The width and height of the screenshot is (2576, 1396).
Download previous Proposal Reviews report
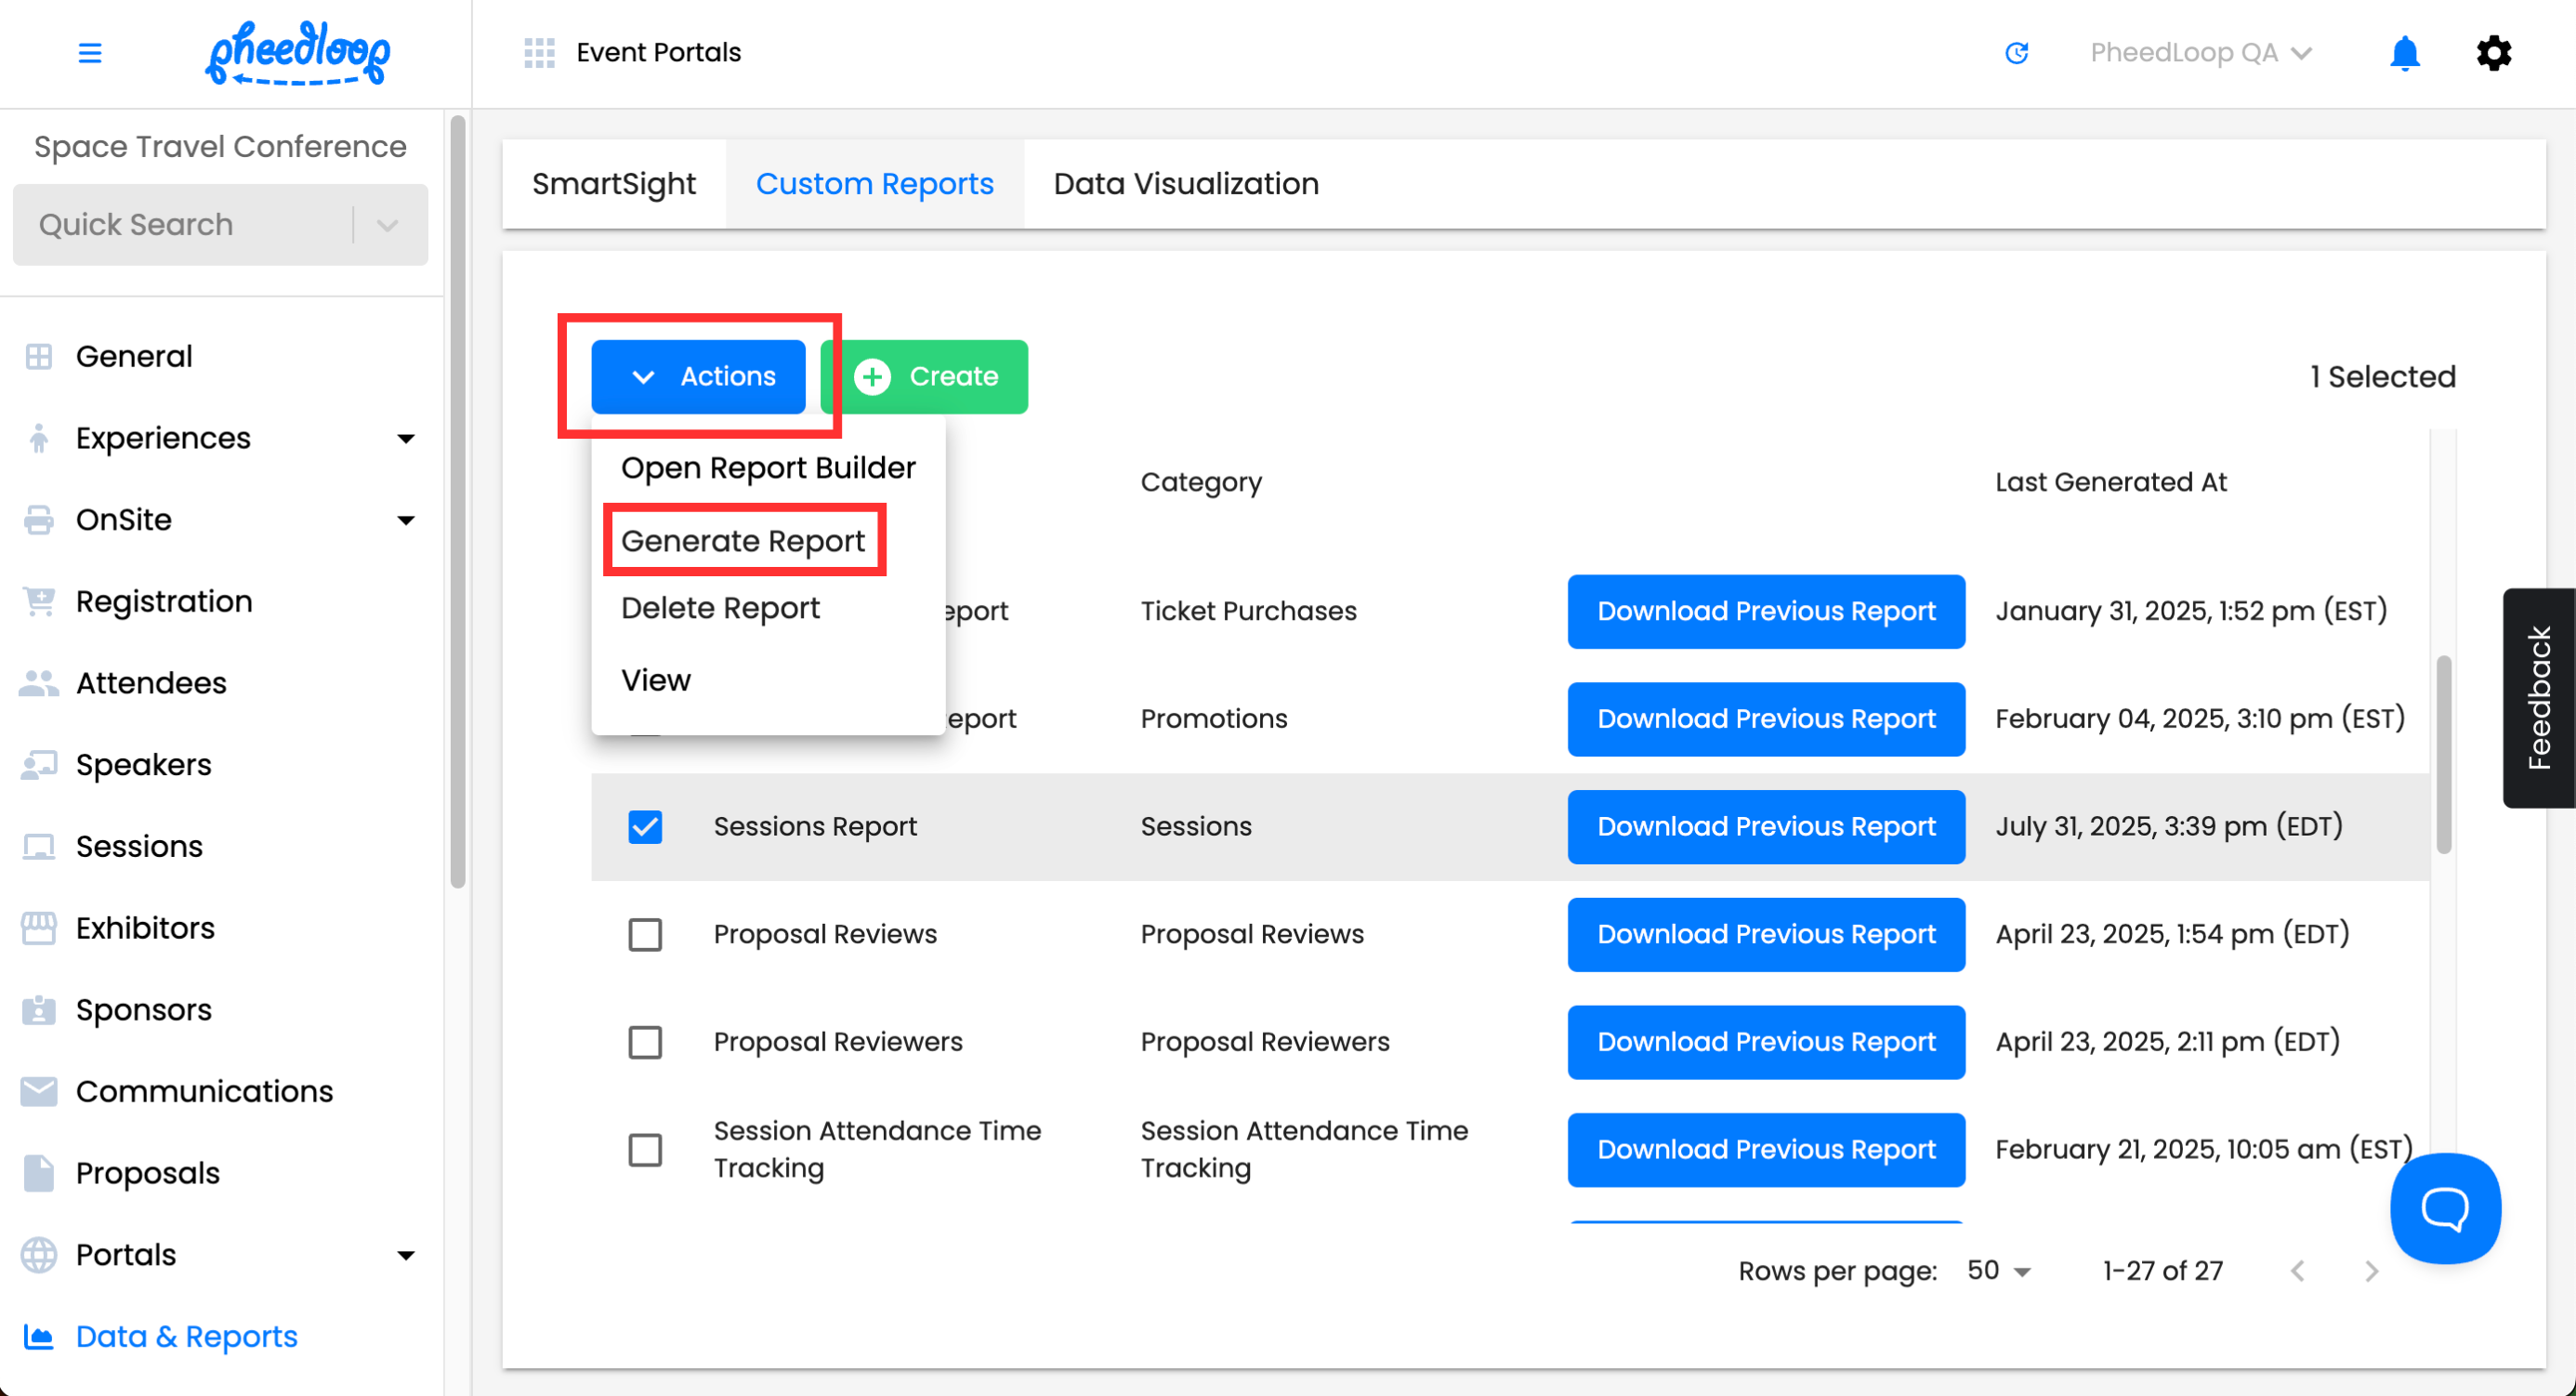point(1766,935)
